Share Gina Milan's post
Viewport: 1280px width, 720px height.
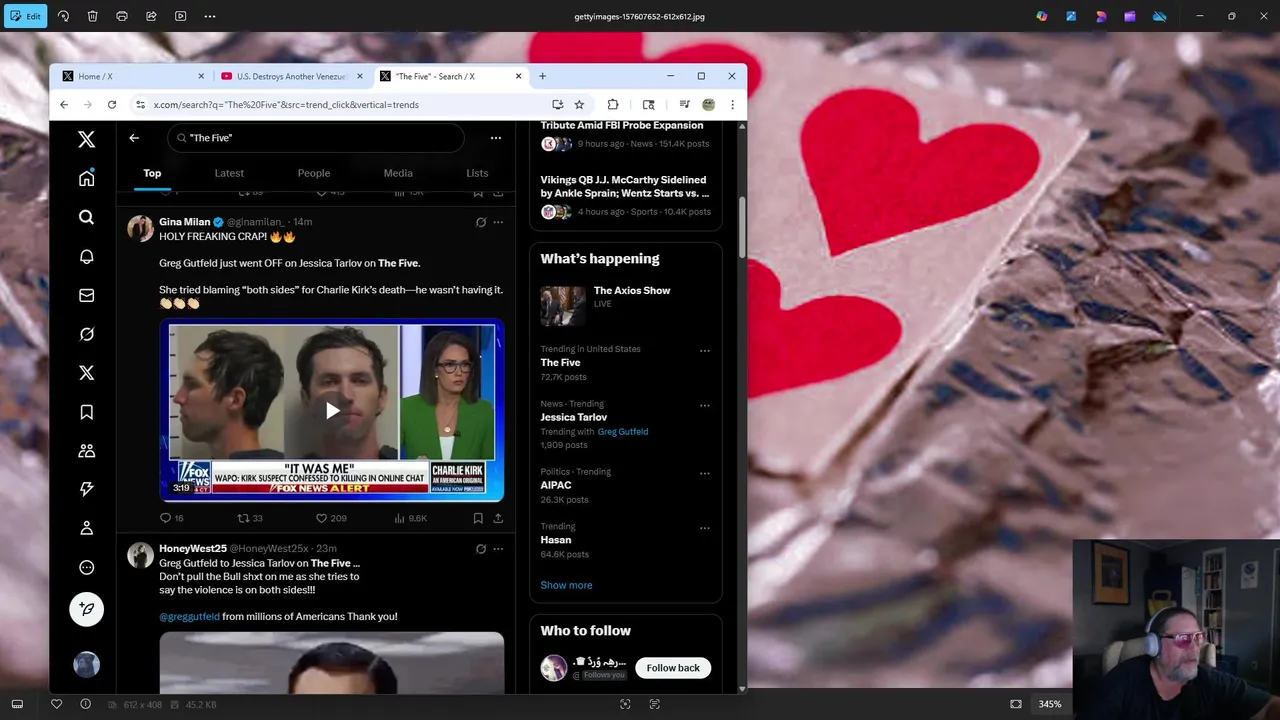pyautogui.click(x=498, y=518)
